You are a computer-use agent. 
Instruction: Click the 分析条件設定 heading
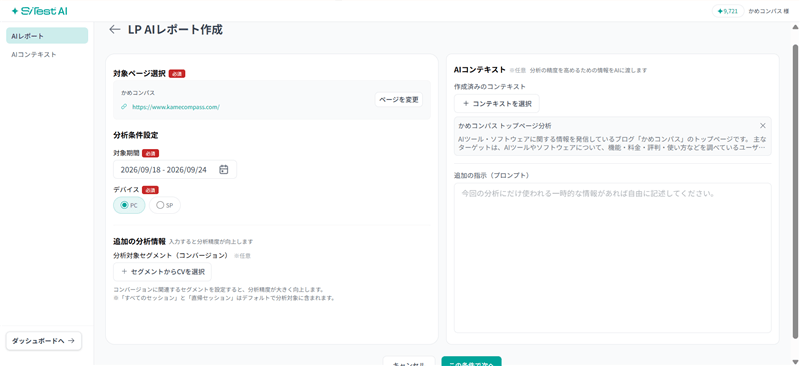[136, 136]
